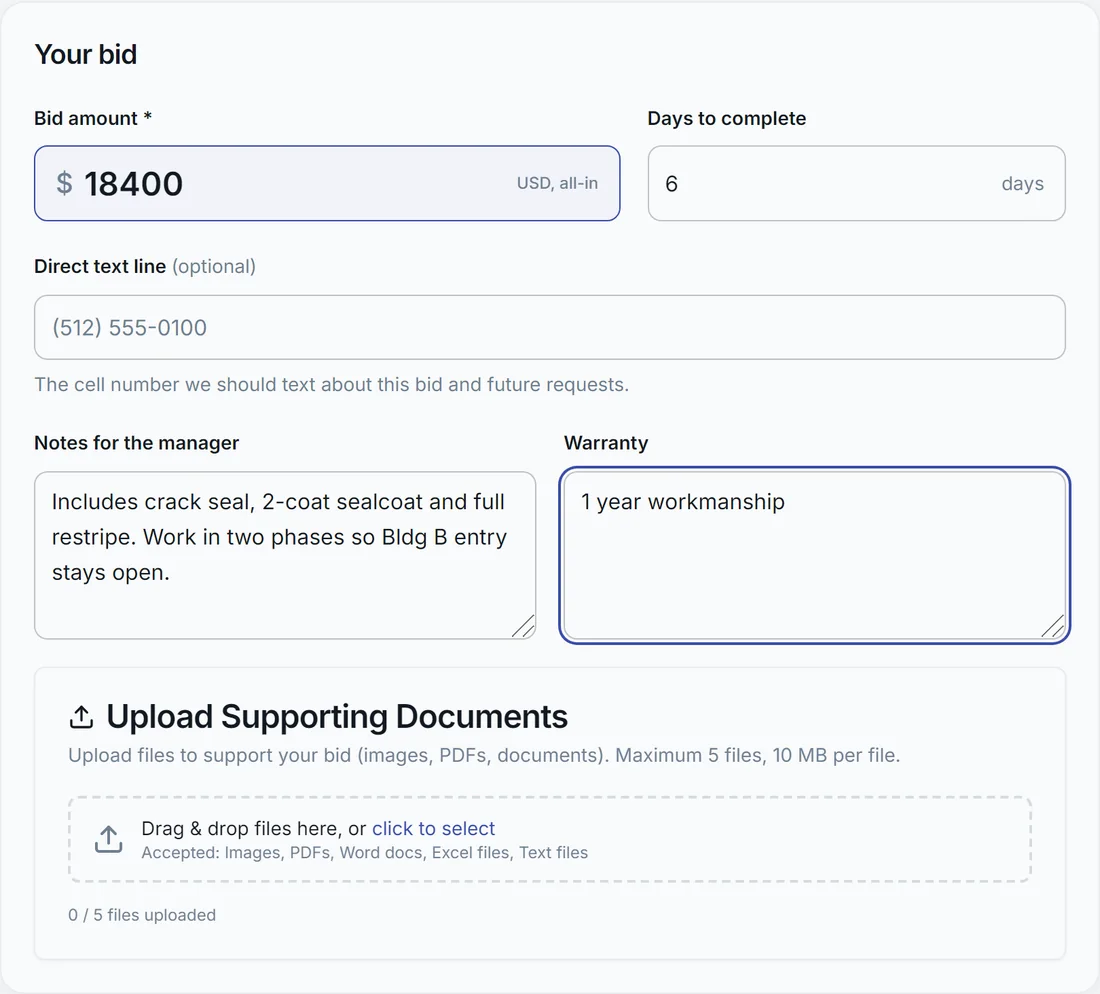
Task: Click the cell number helper text
Action: (332, 384)
